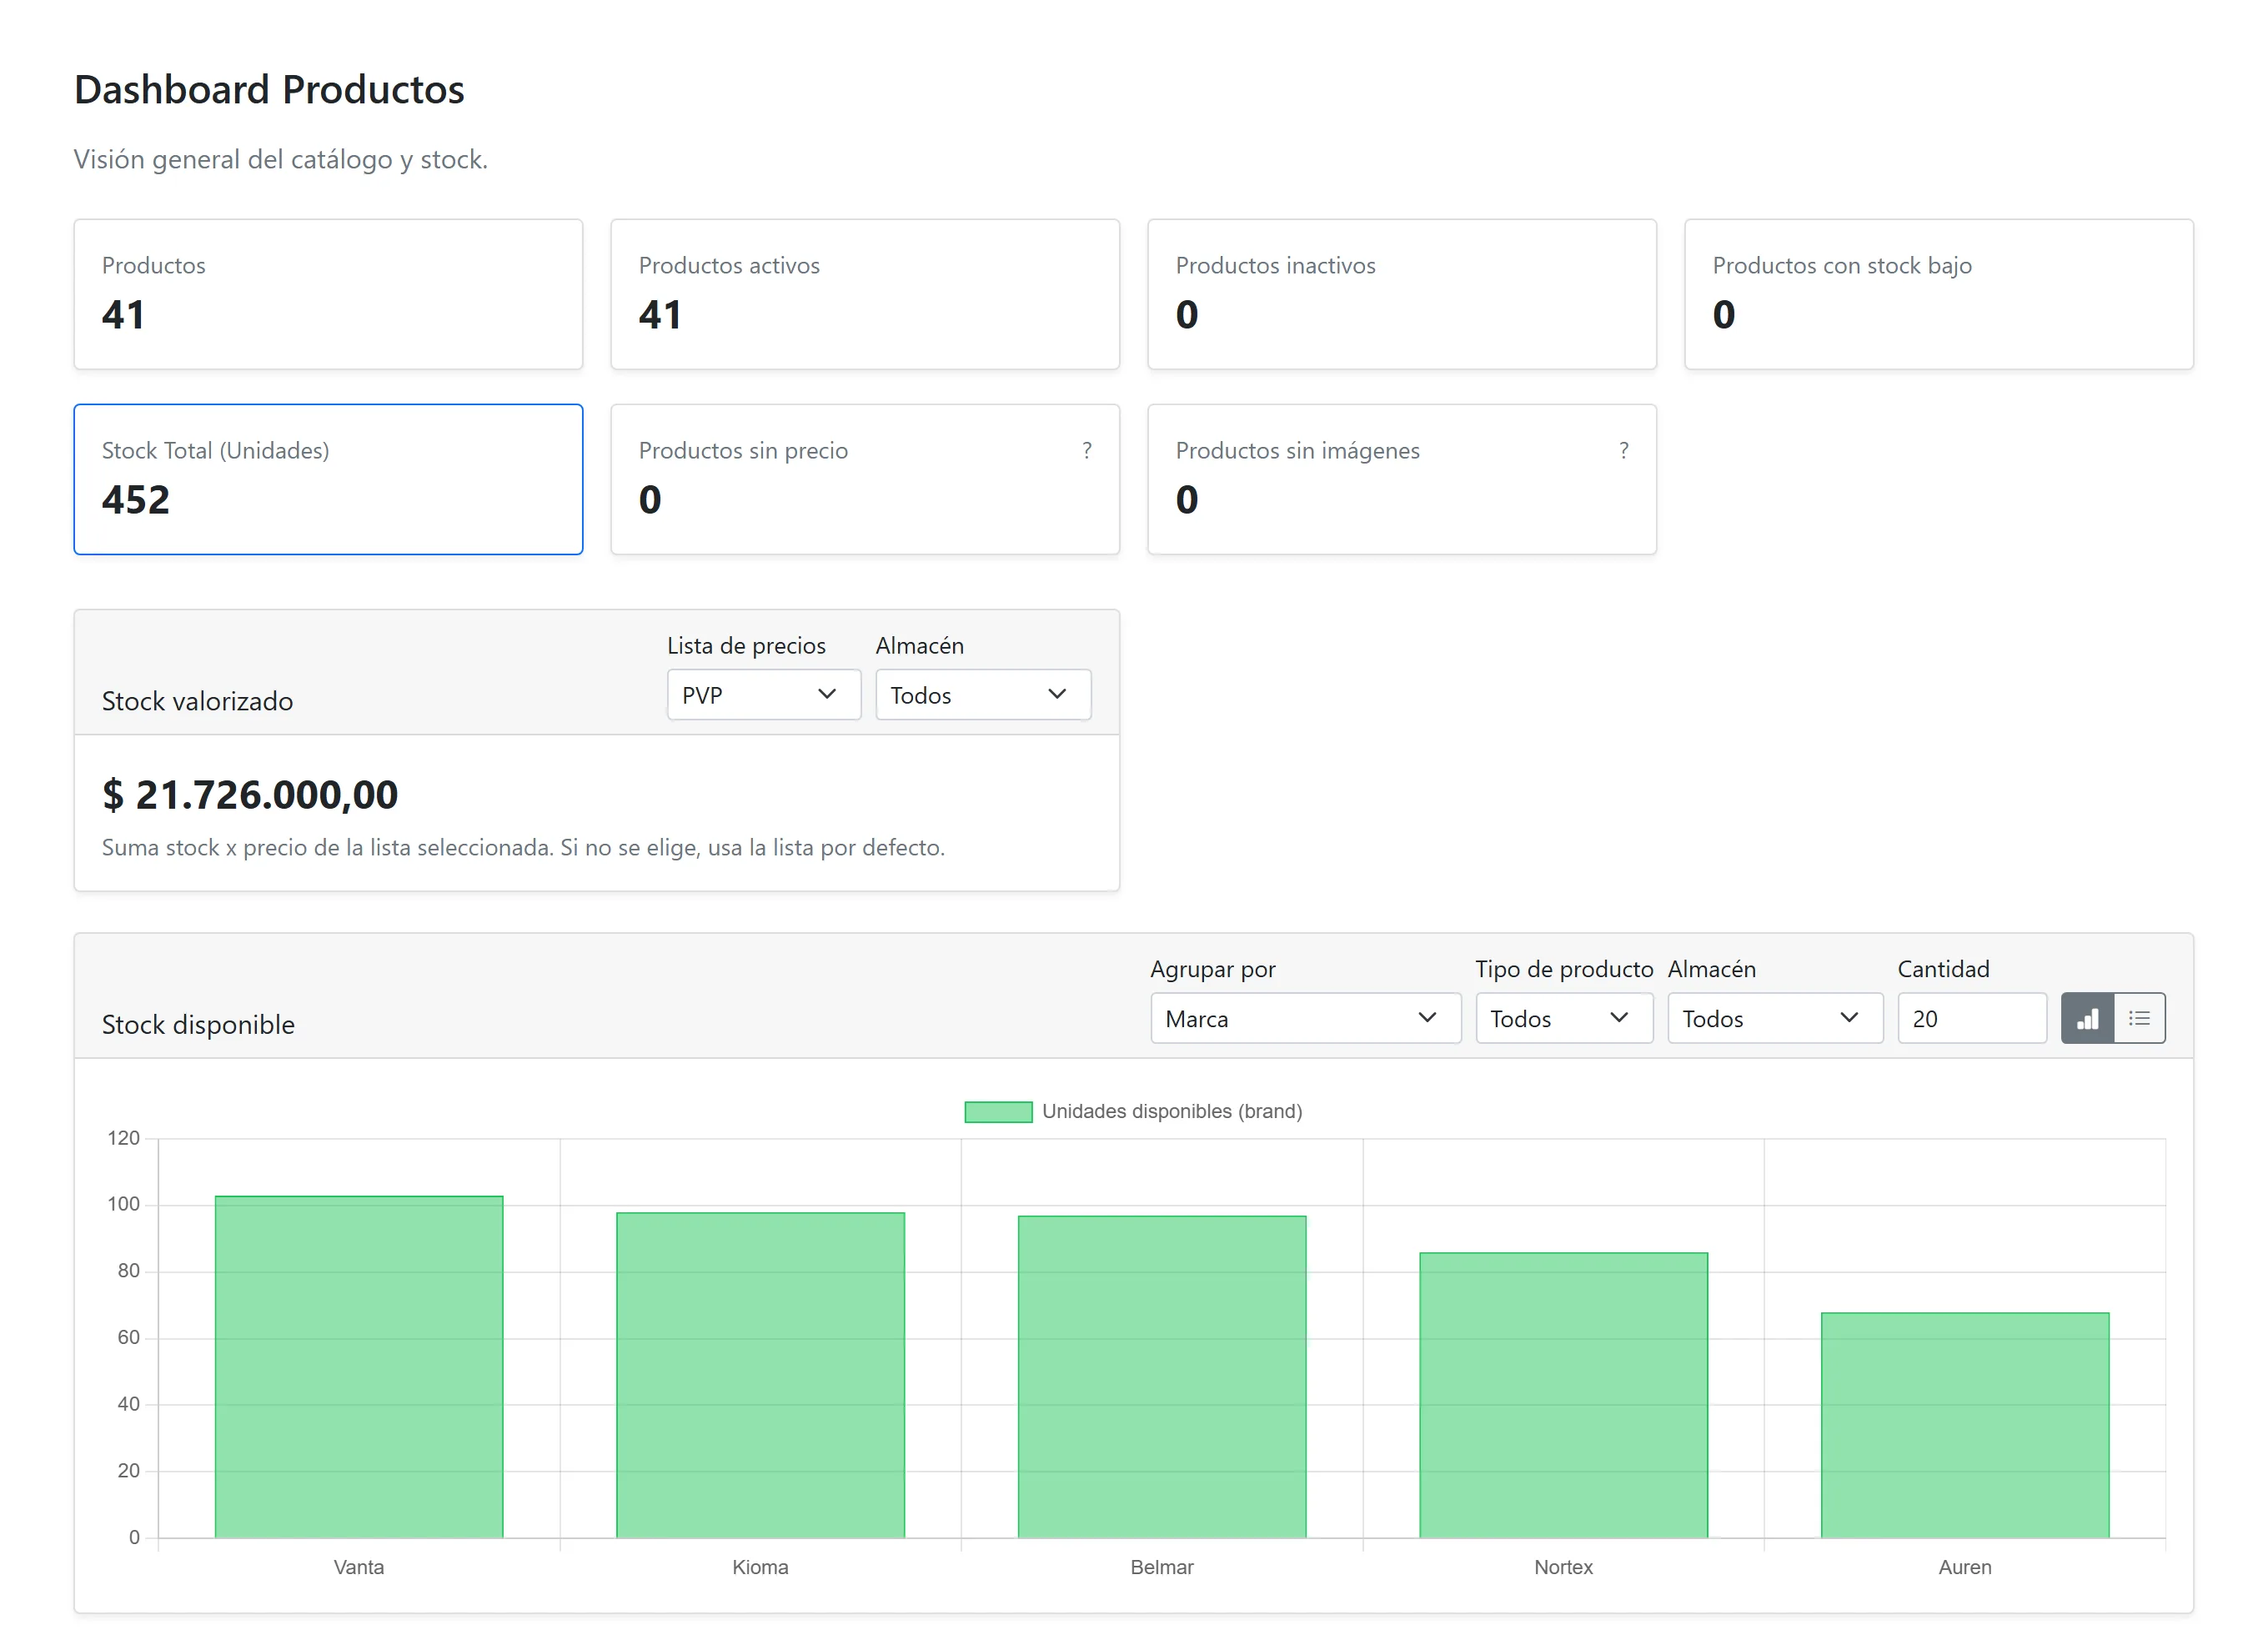Click the Auren bar in chart
The width and height of the screenshot is (2268, 1640).
point(1965,1425)
